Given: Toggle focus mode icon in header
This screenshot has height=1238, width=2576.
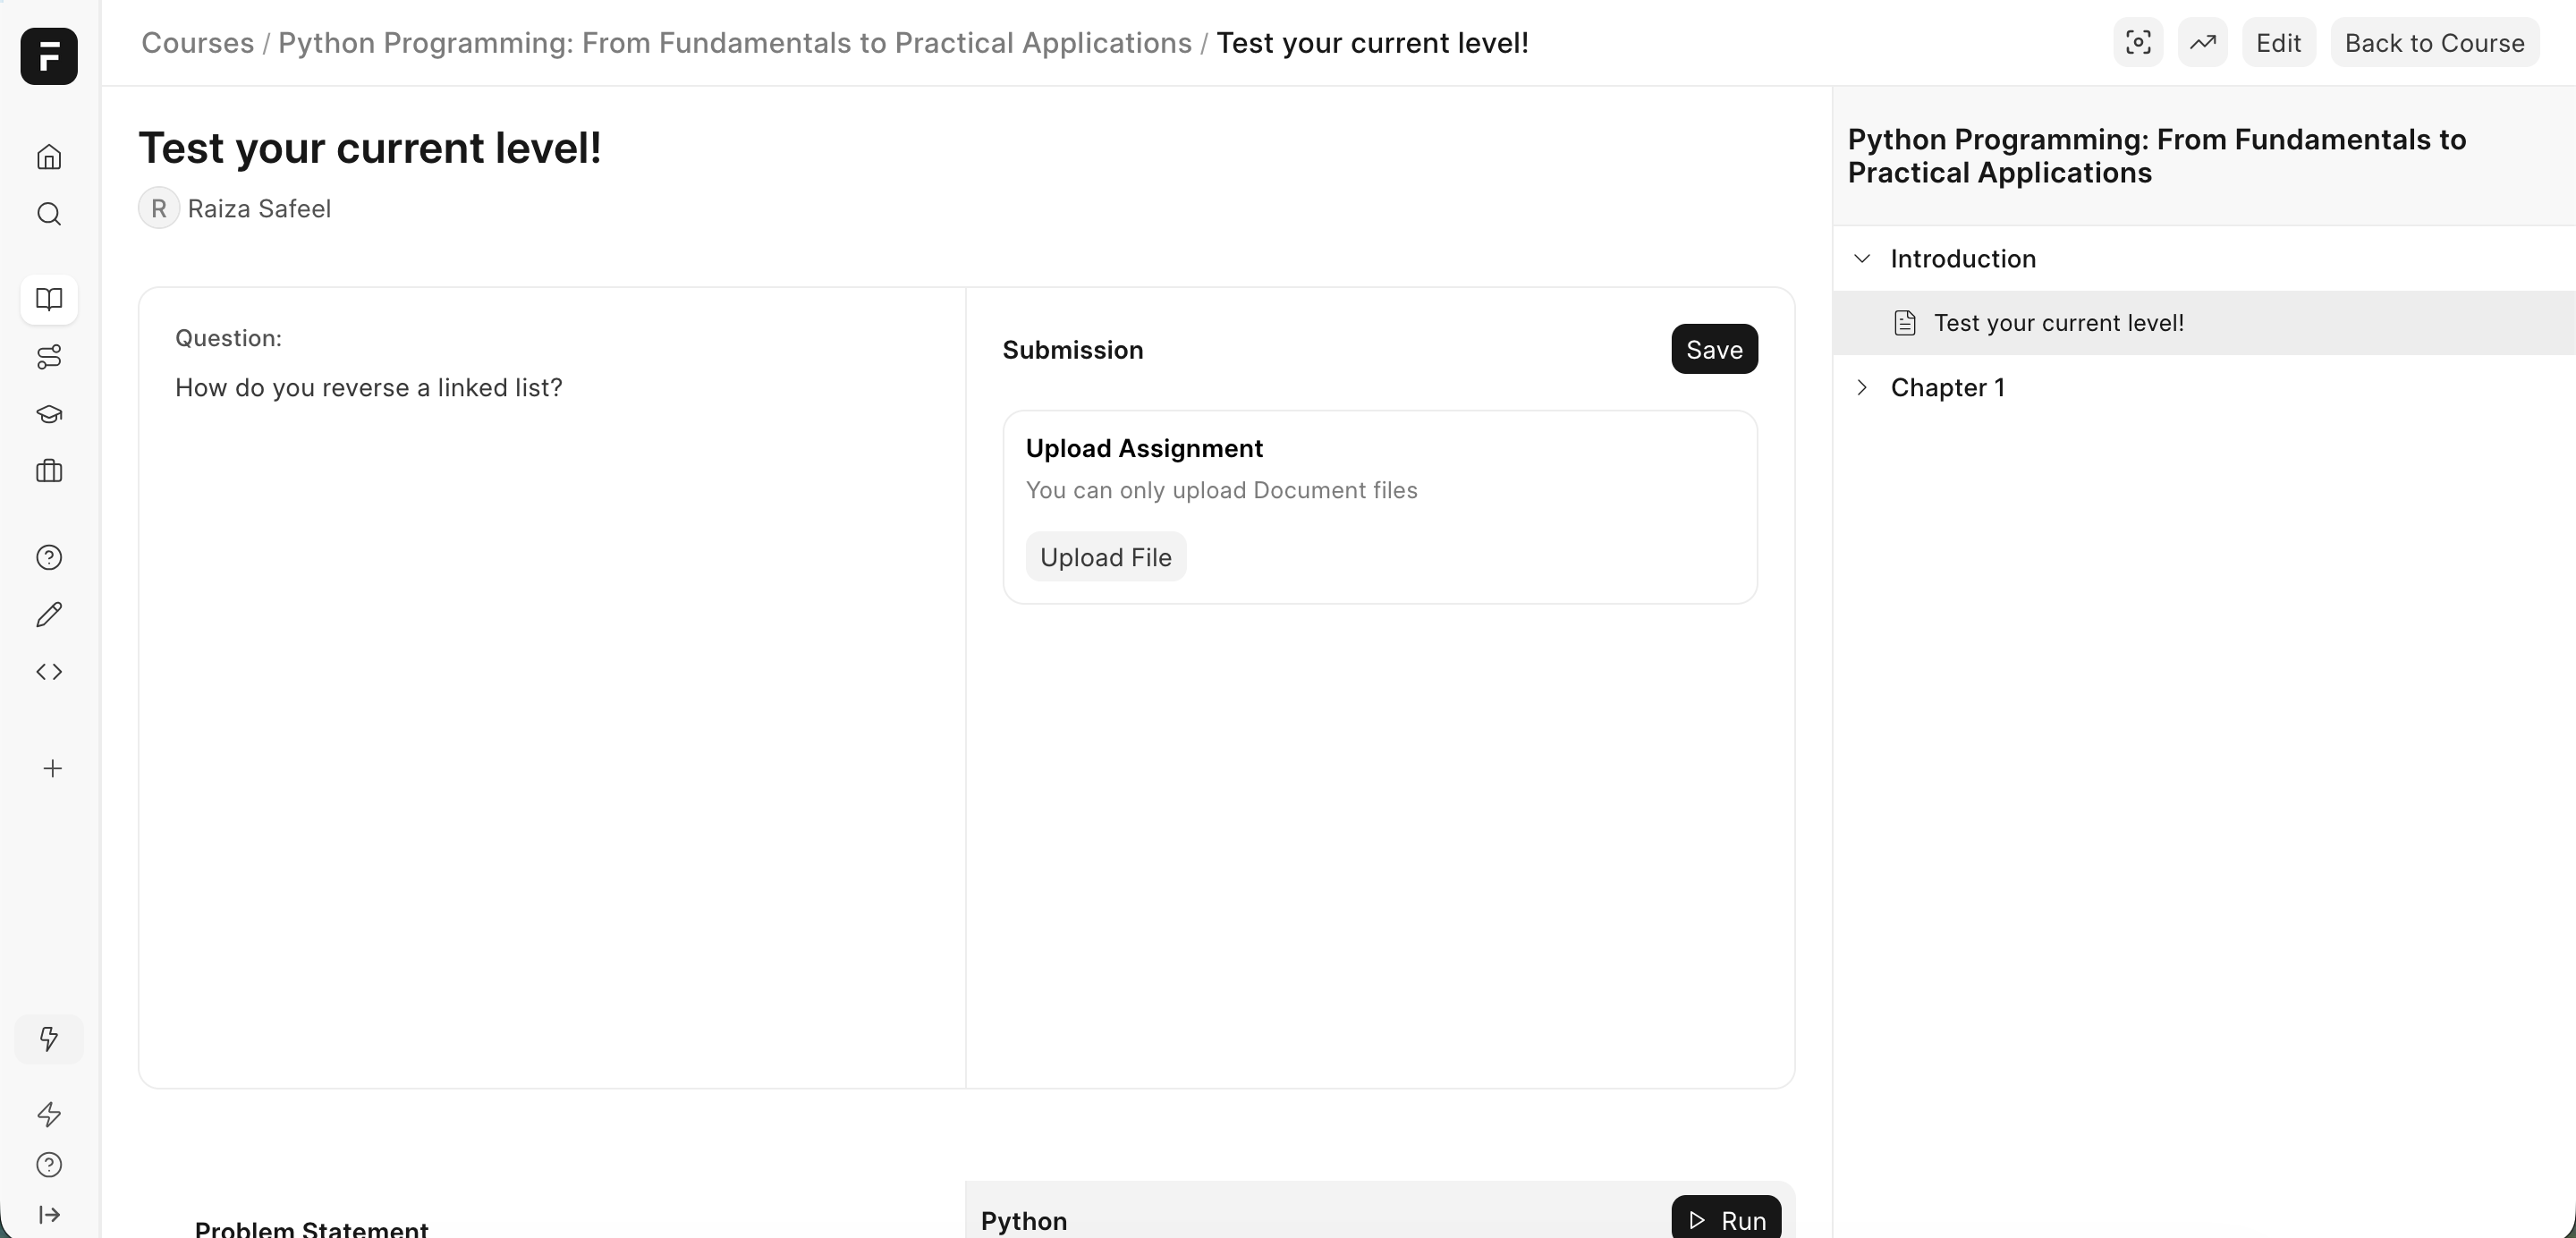Looking at the screenshot, I should (2138, 43).
